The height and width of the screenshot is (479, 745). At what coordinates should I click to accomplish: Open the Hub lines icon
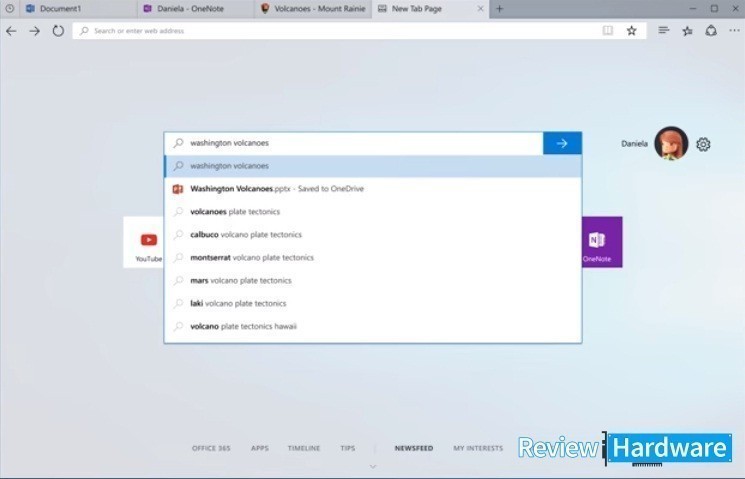(x=664, y=31)
